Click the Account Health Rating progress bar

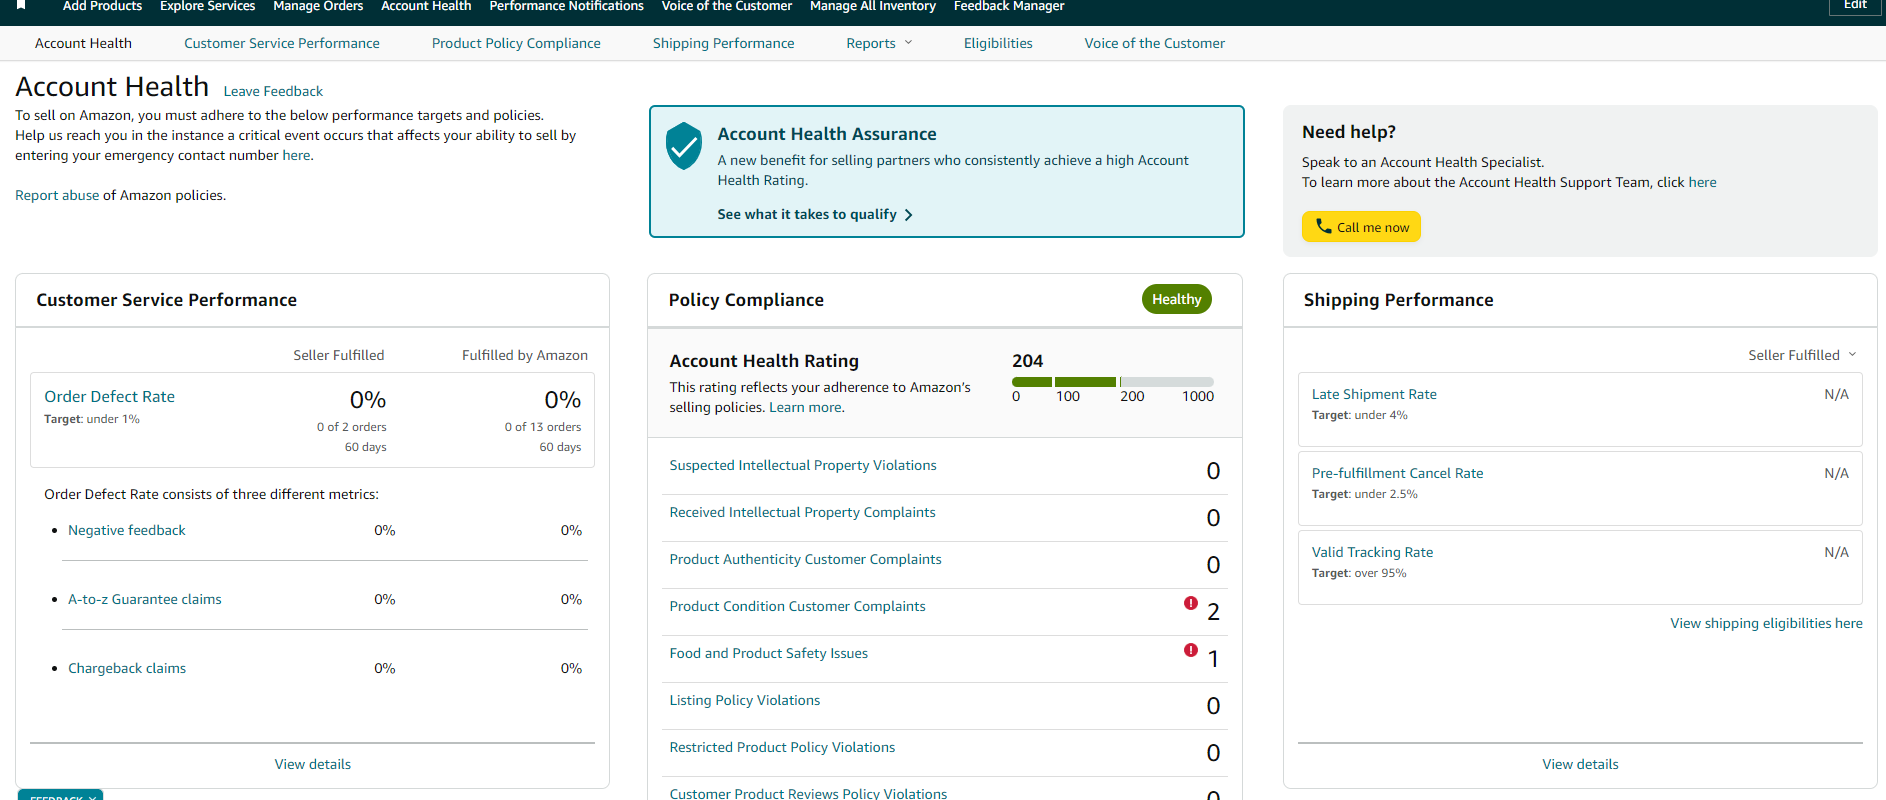click(x=1113, y=382)
